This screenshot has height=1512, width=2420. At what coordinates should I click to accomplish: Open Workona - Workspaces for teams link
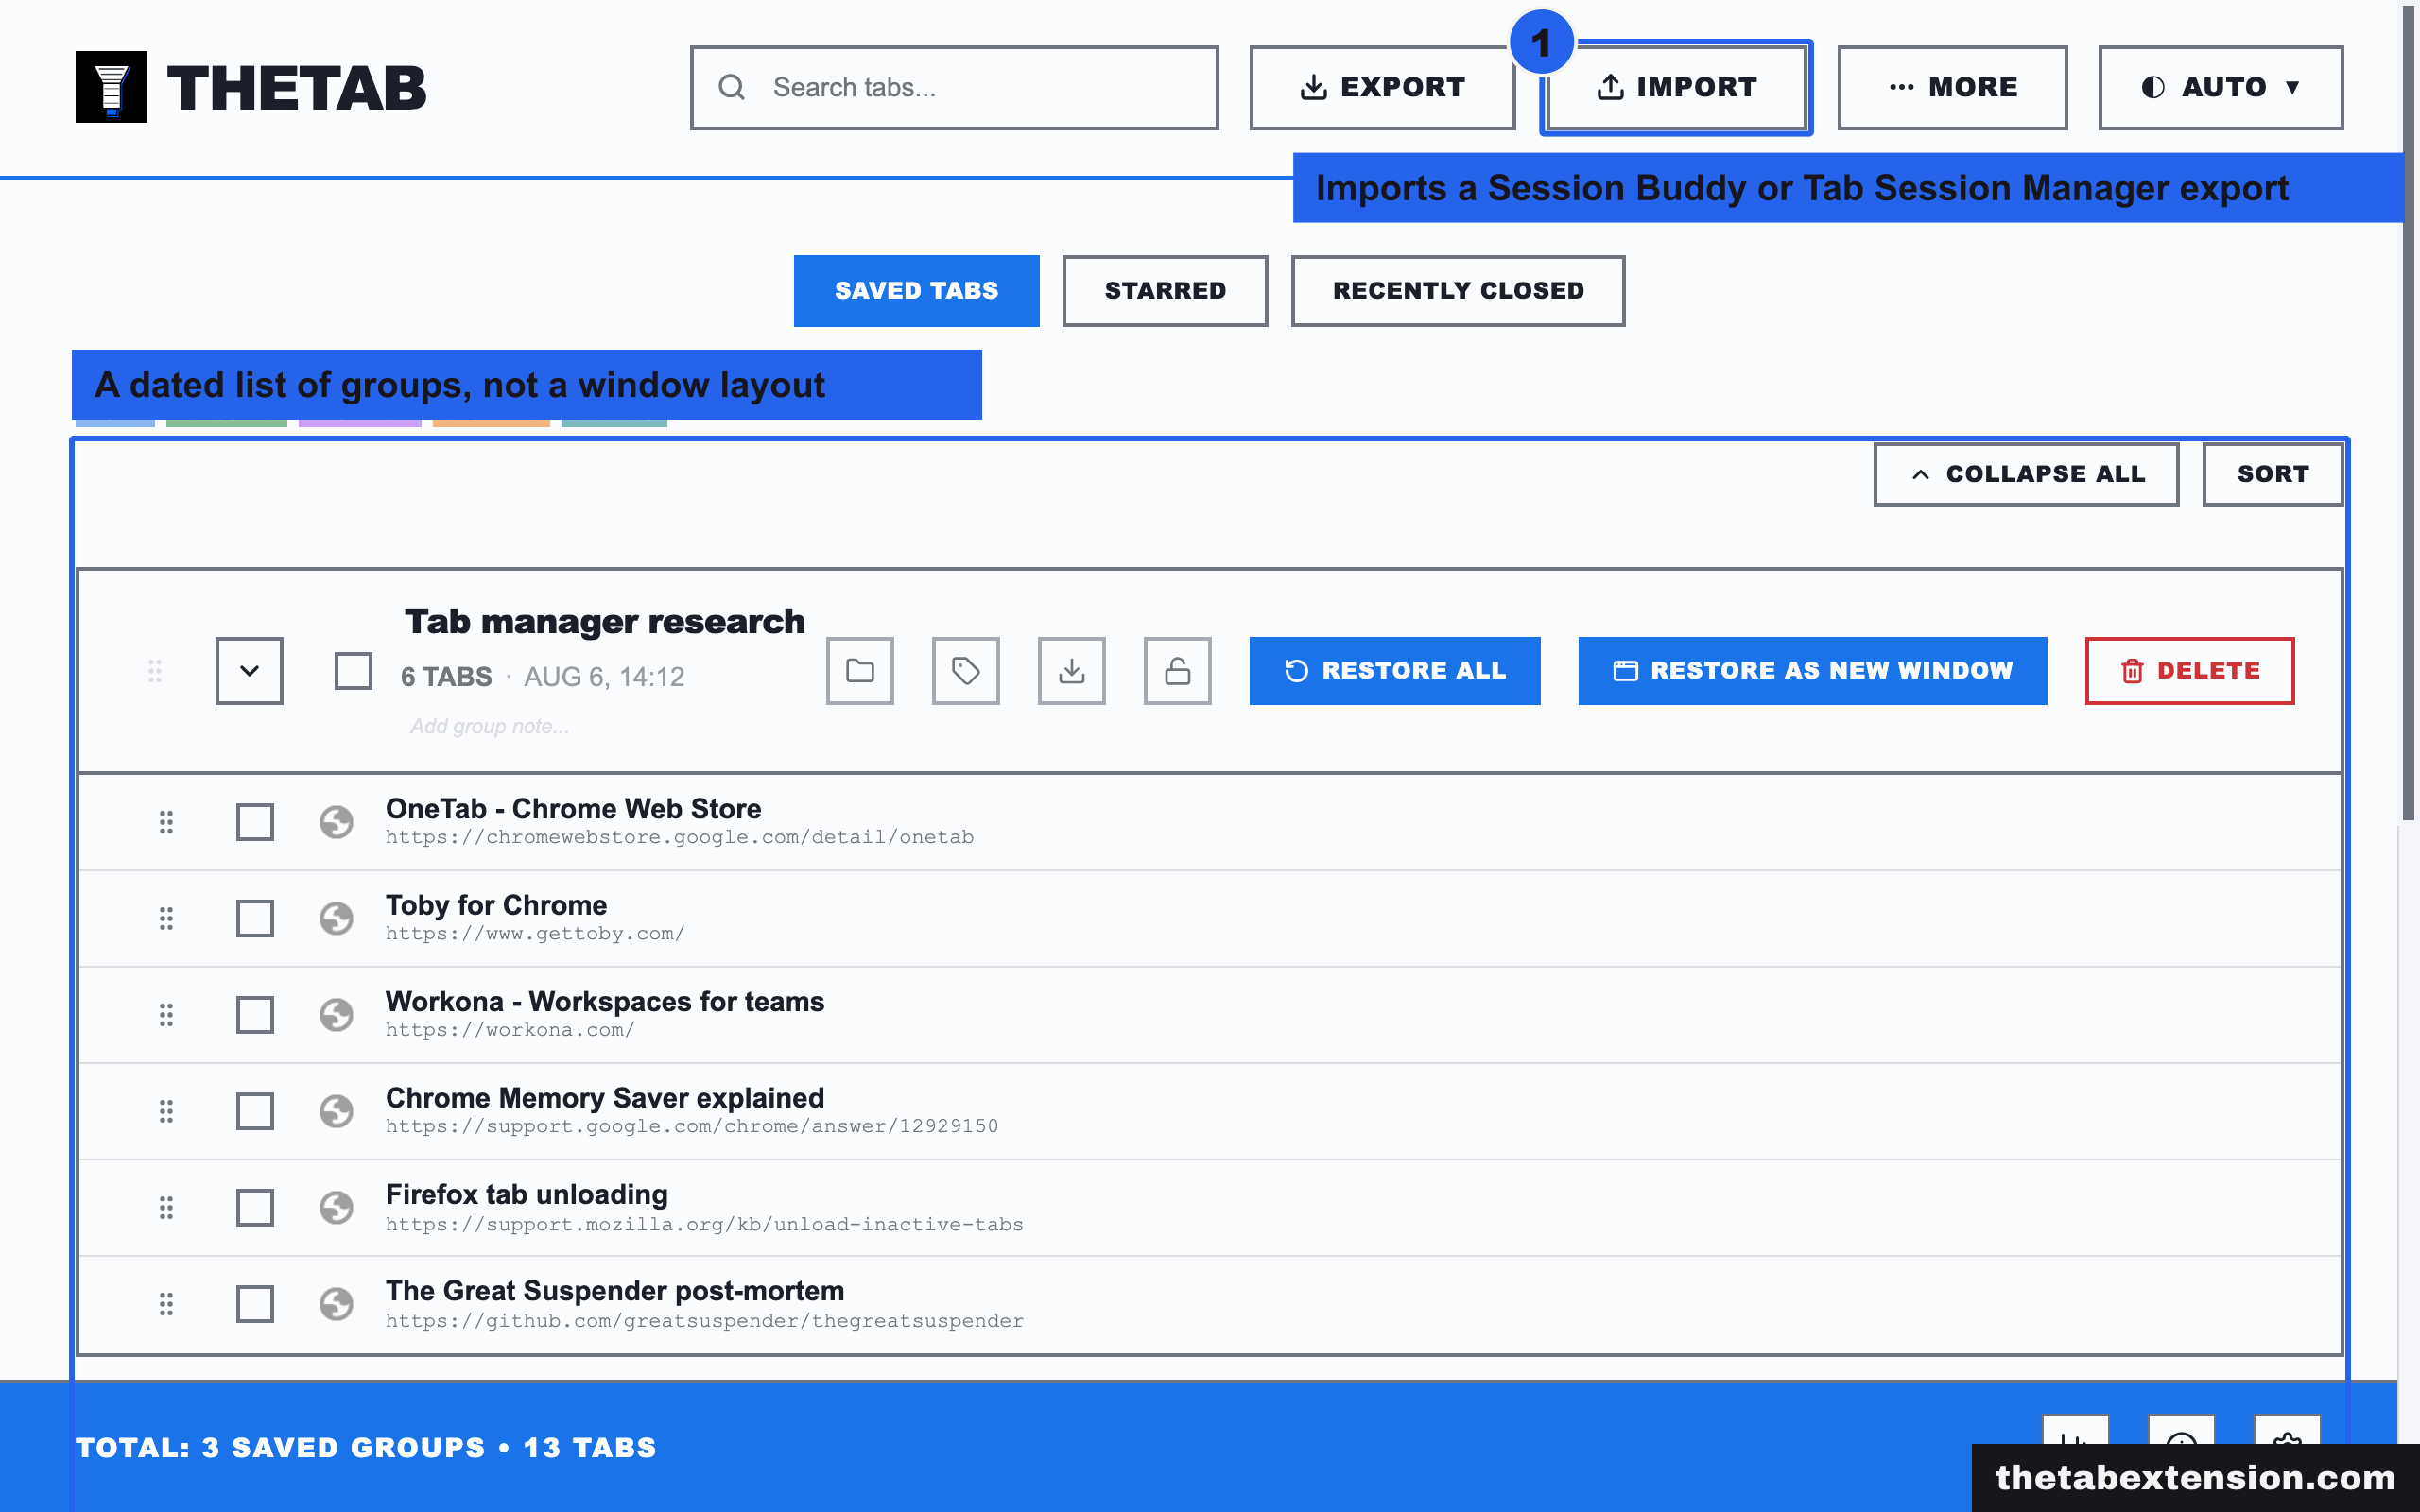[x=605, y=1001]
